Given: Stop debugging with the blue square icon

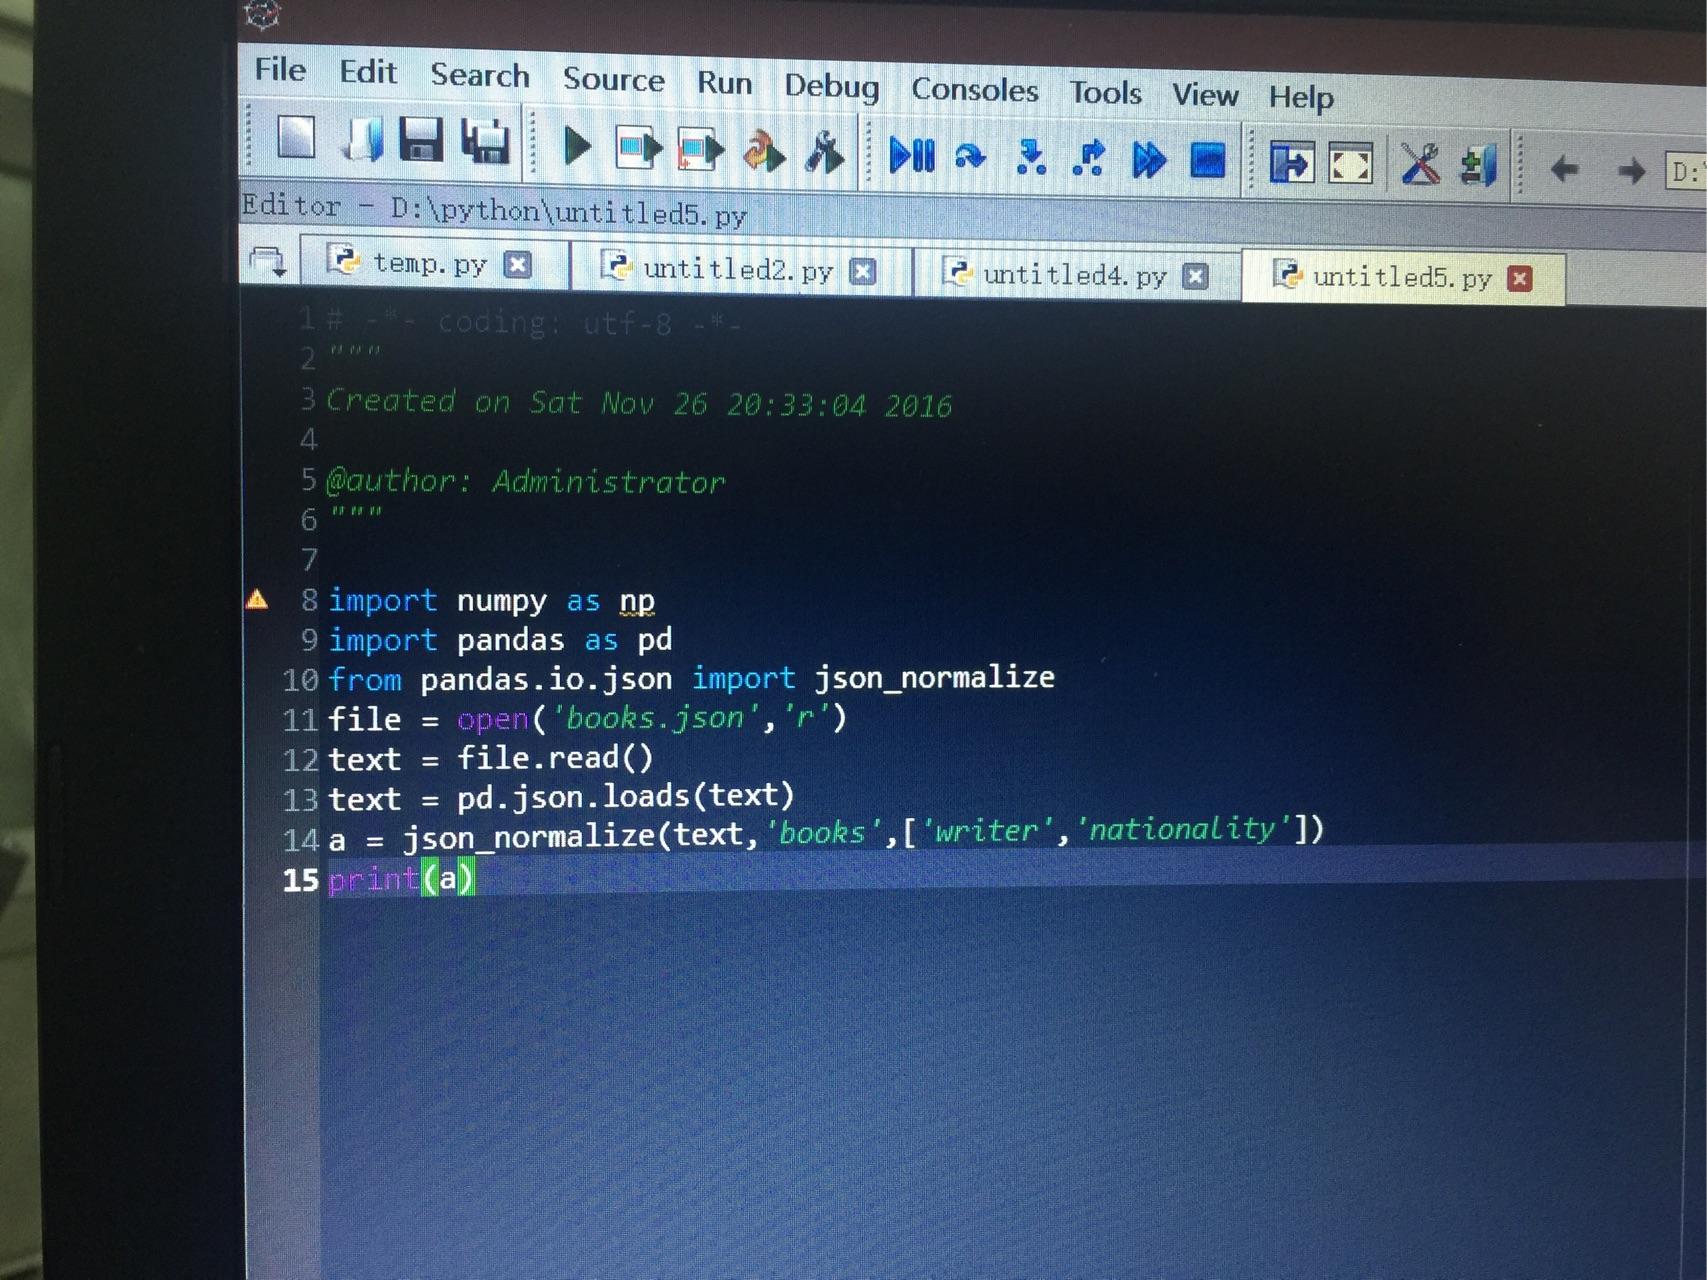Looking at the screenshot, I should (1208, 161).
